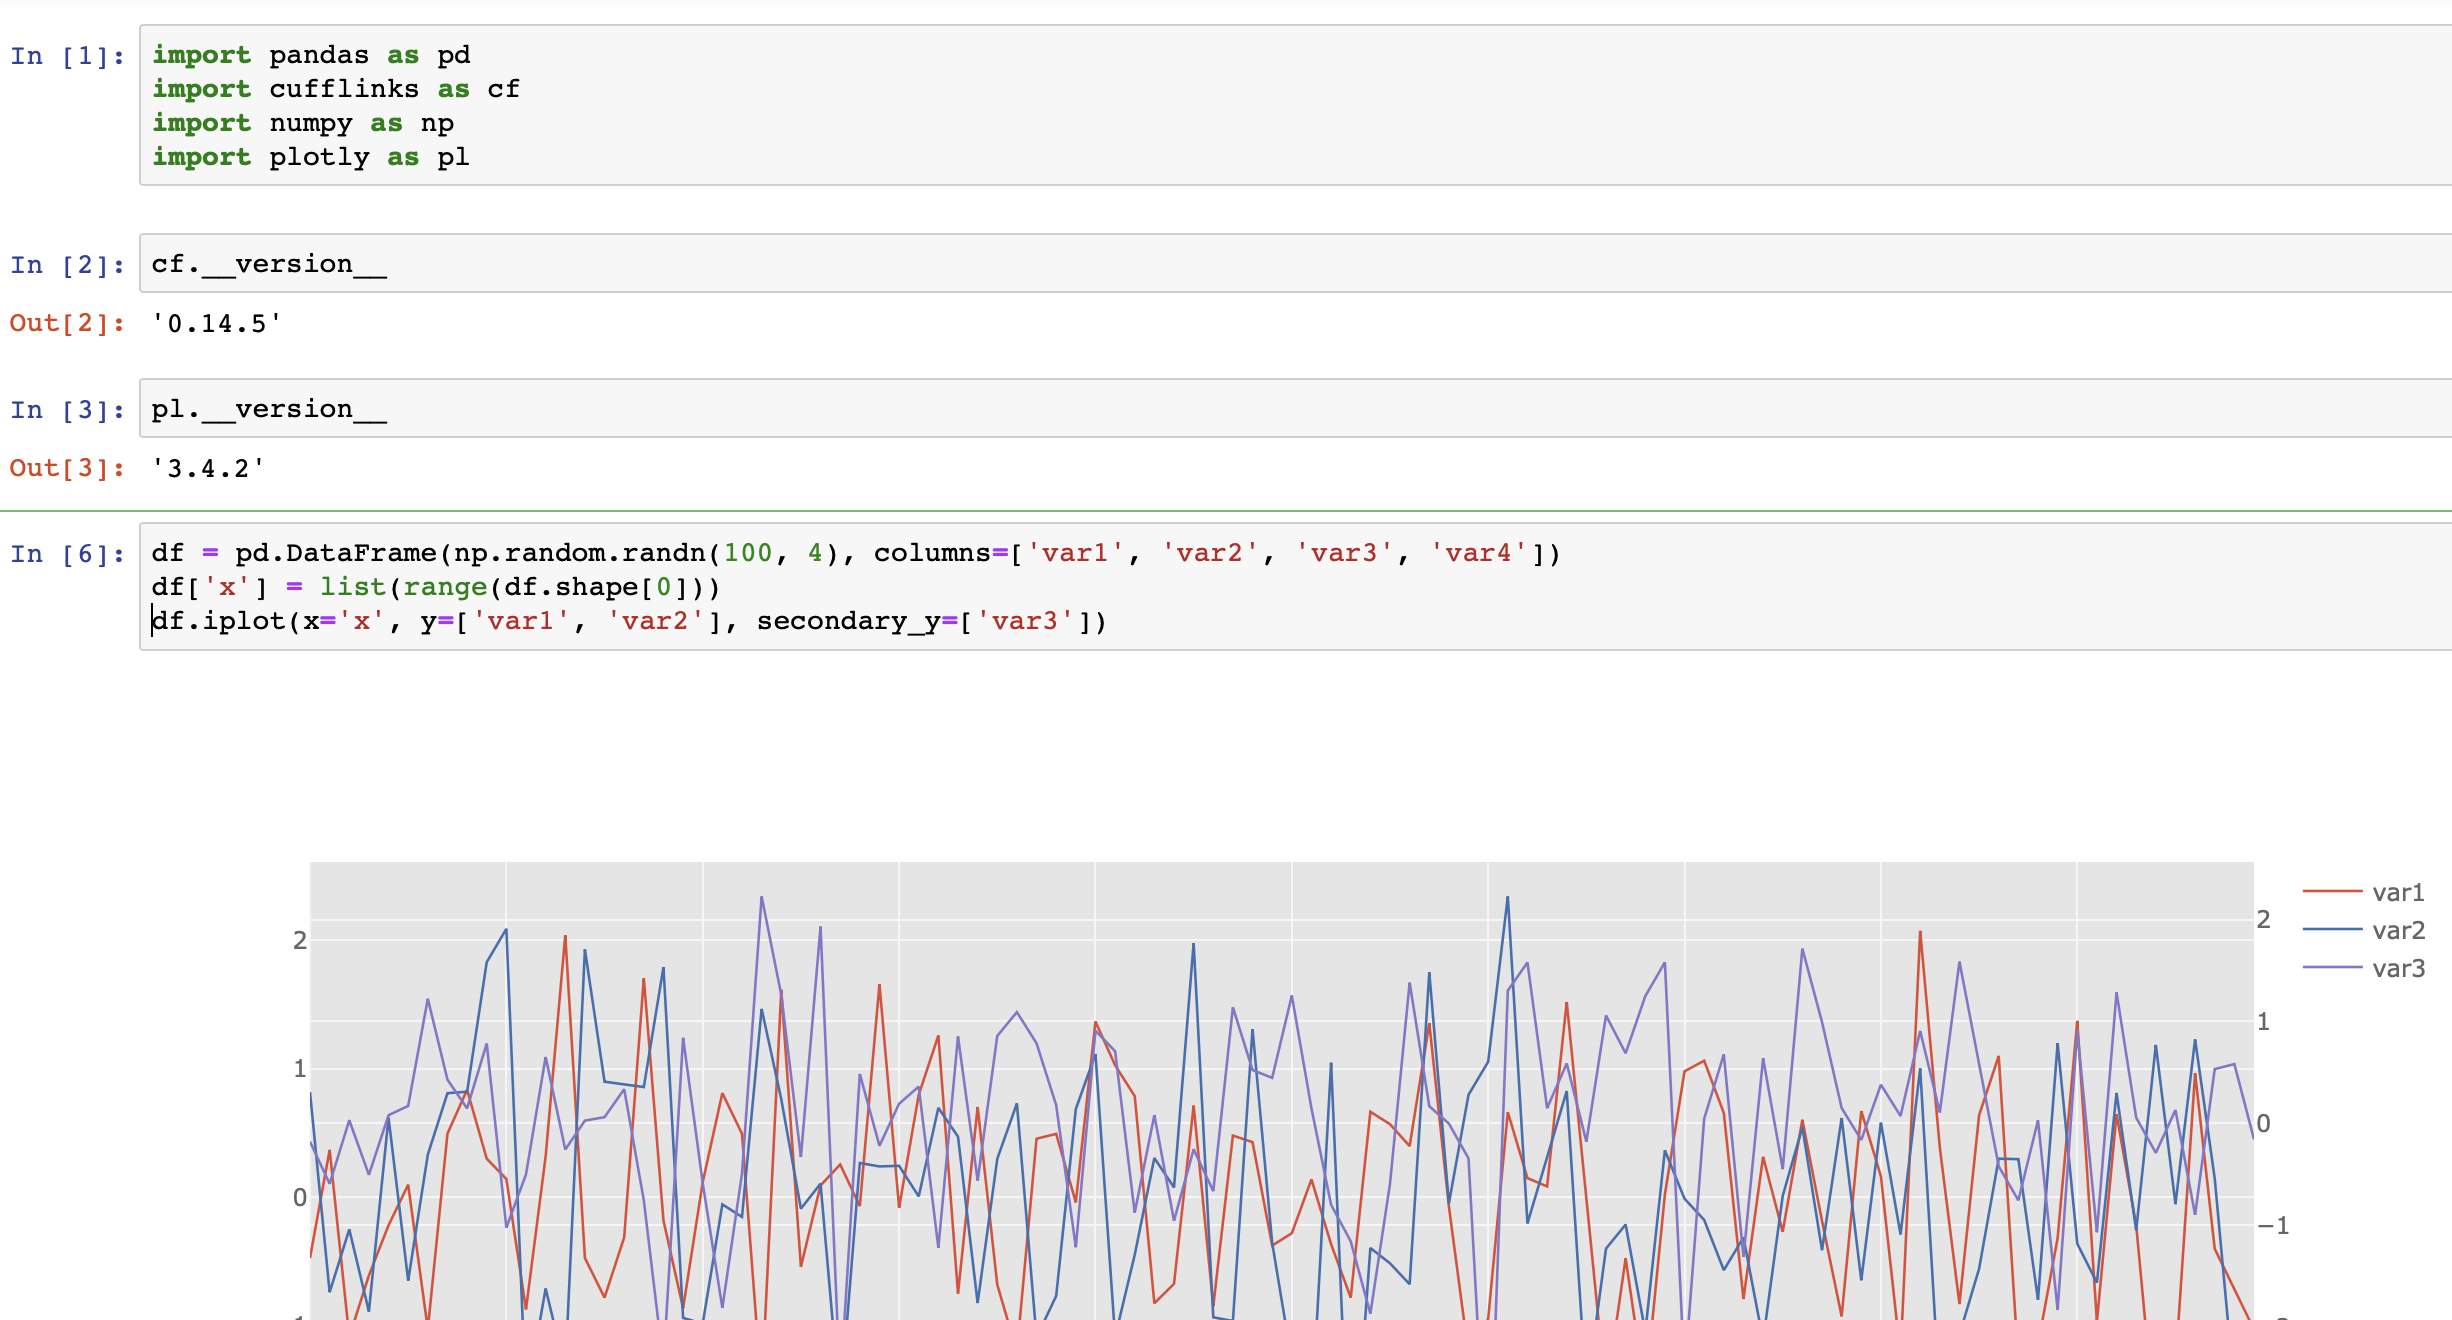Click the '3.4.2' output text
This screenshot has width=2452, height=1320.
[208, 468]
